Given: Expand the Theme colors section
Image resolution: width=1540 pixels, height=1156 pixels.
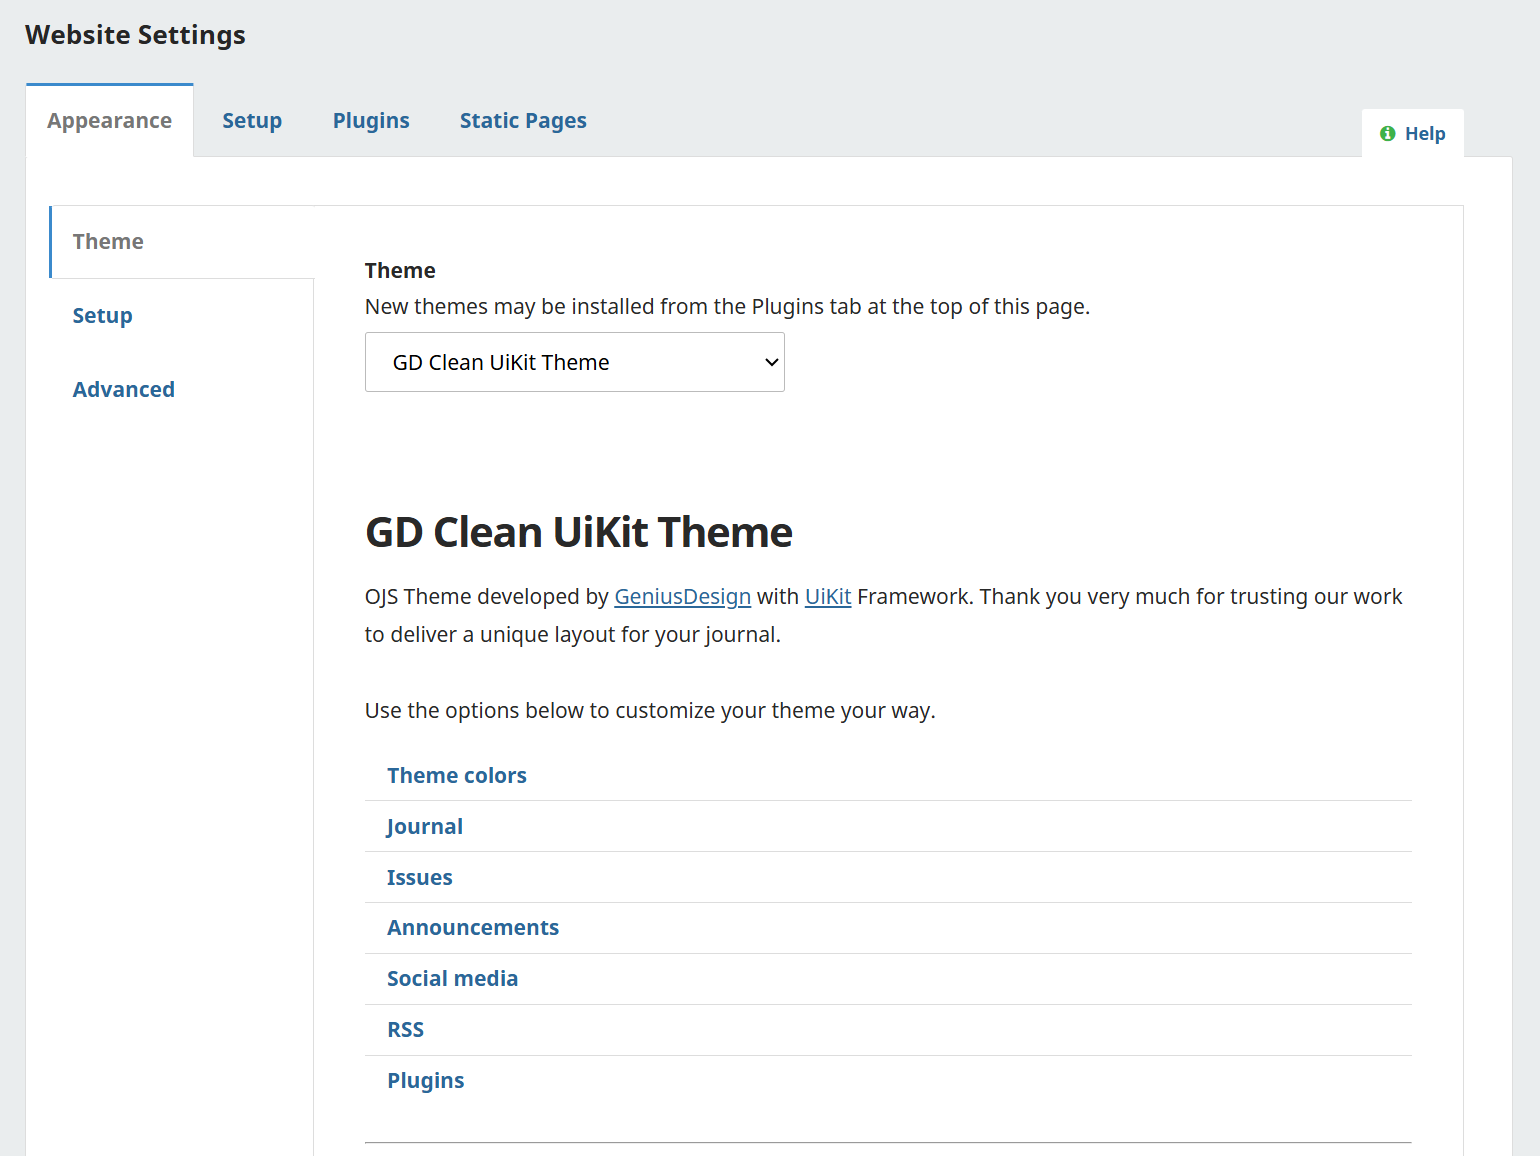Looking at the screenshot, I should (457, 776).
